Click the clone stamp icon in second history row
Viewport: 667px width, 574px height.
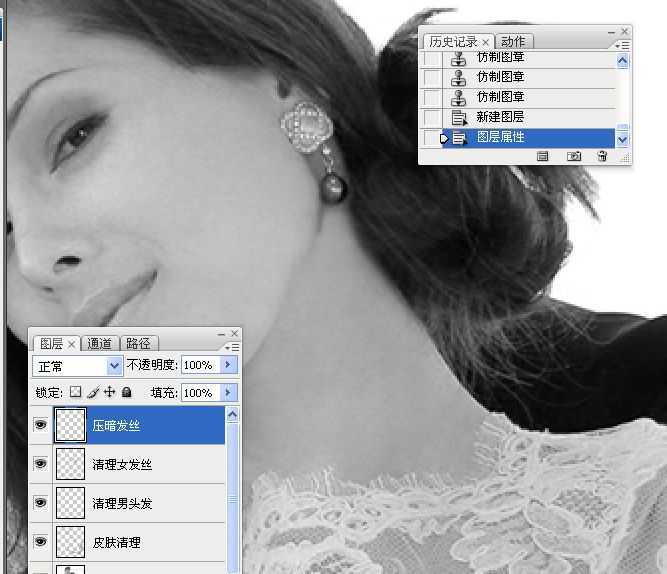coord(458,78)
